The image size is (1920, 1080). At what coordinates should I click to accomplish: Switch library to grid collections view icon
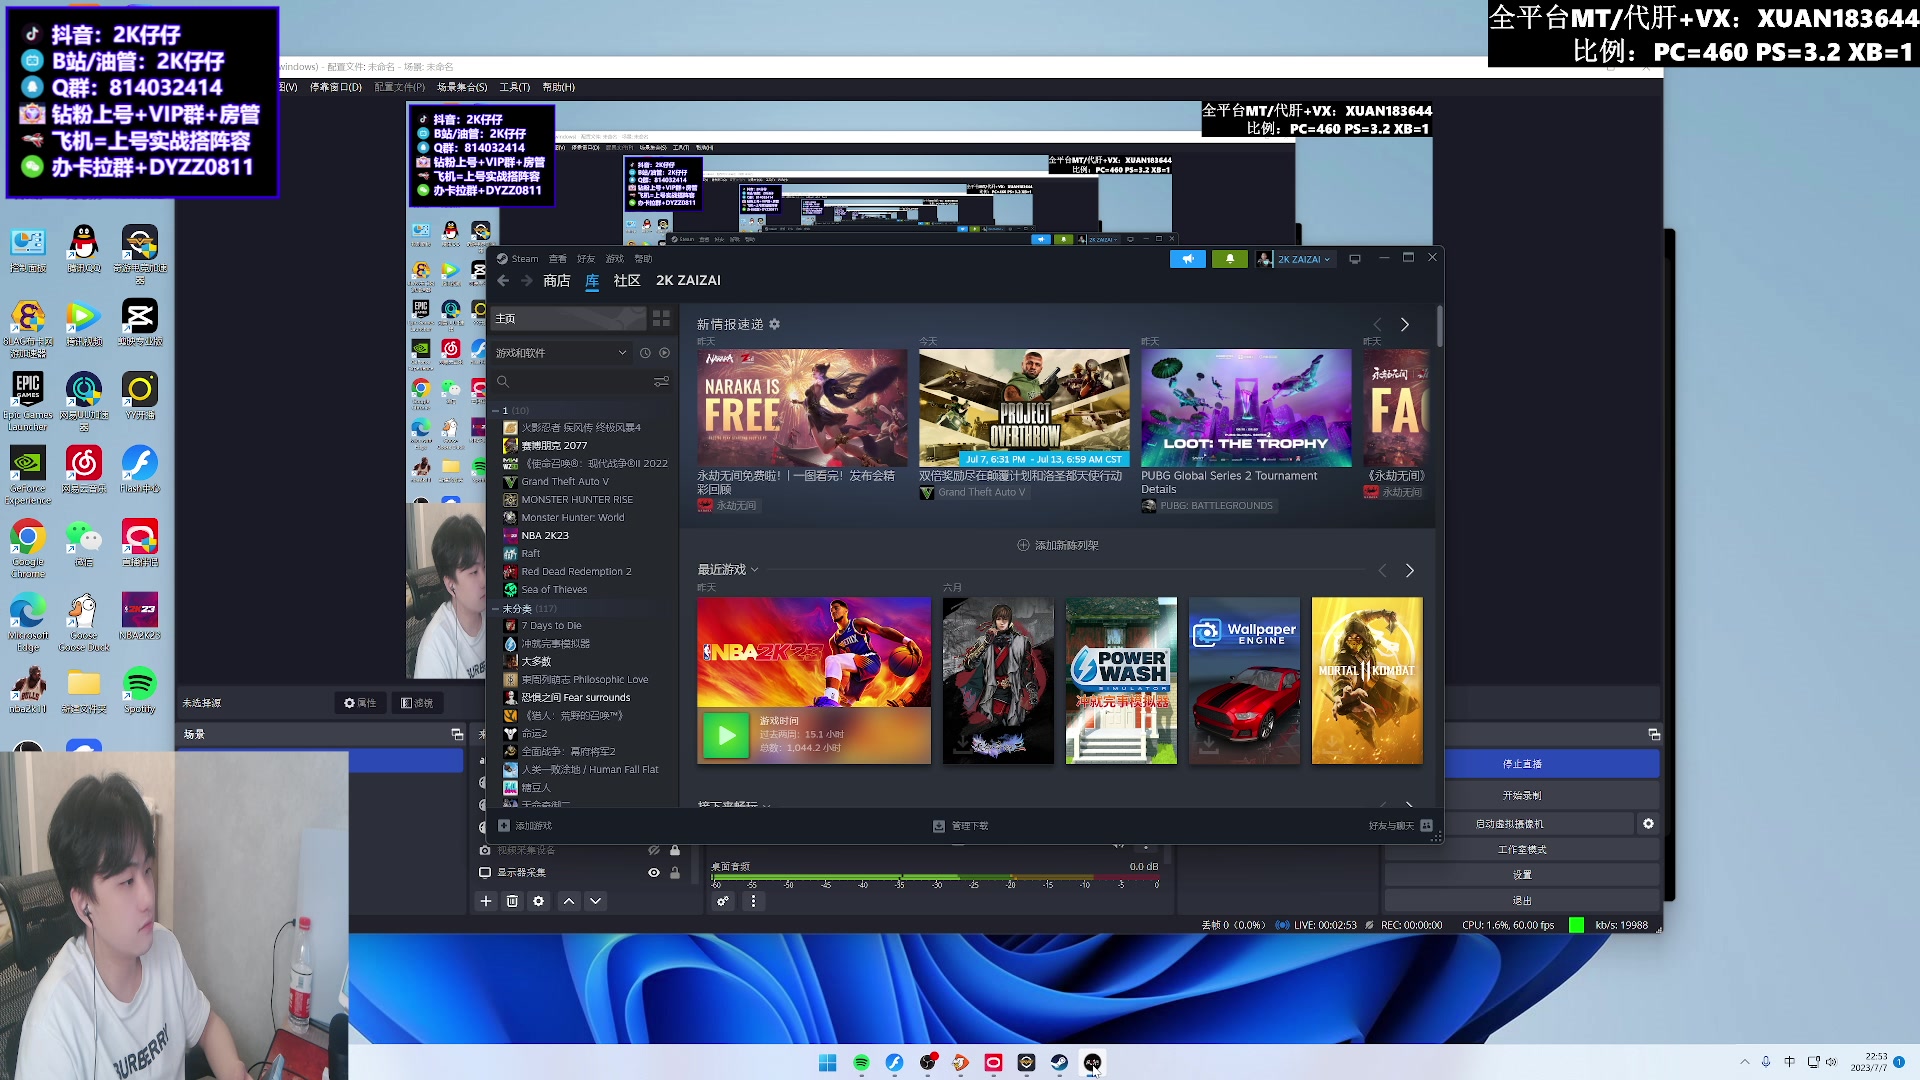[x=661, y=318]
